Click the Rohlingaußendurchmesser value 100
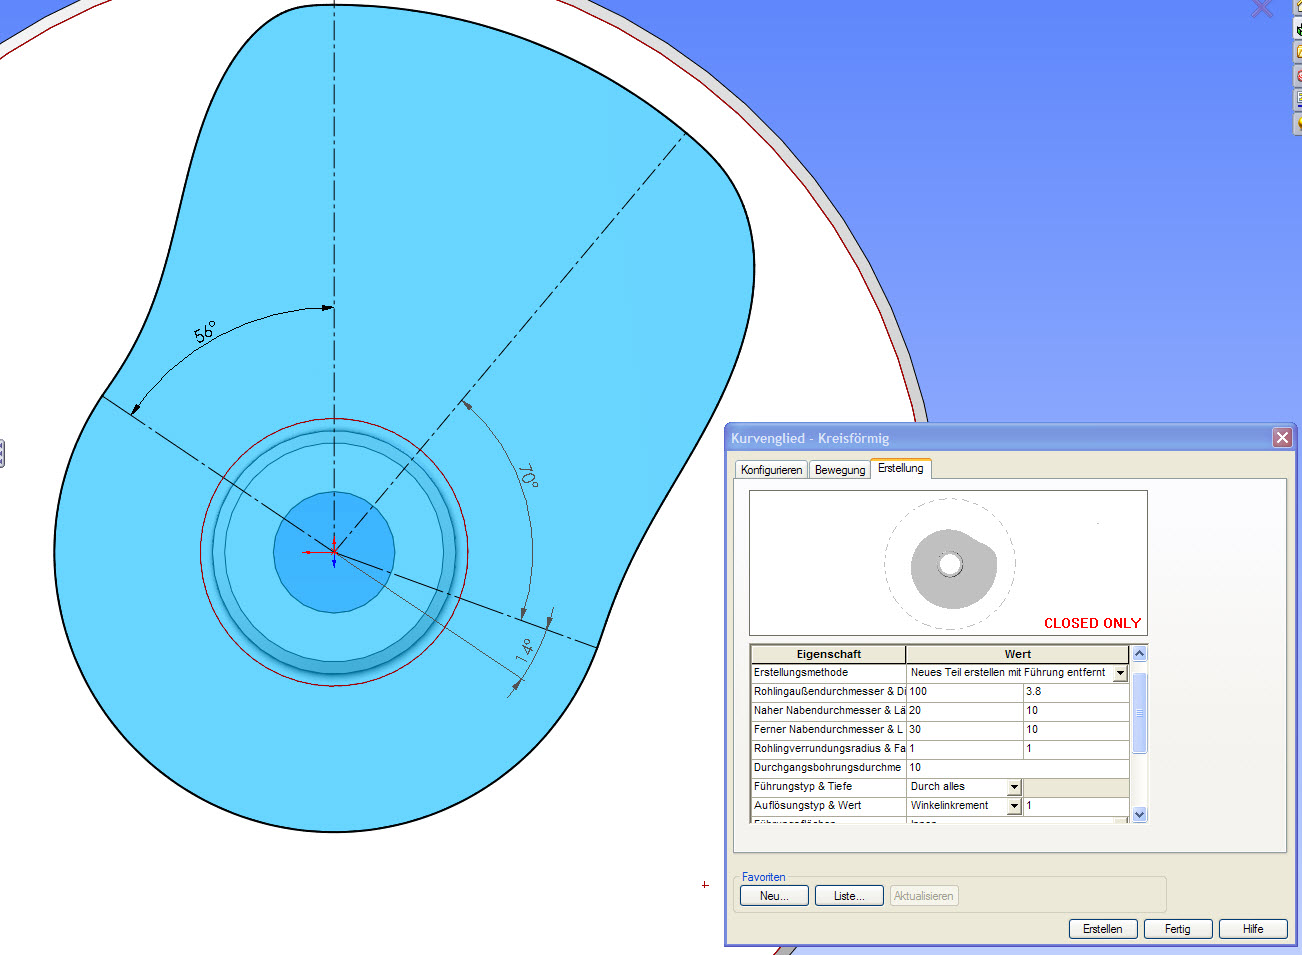This screenshot has height=955, width=1302. point(965,692)
